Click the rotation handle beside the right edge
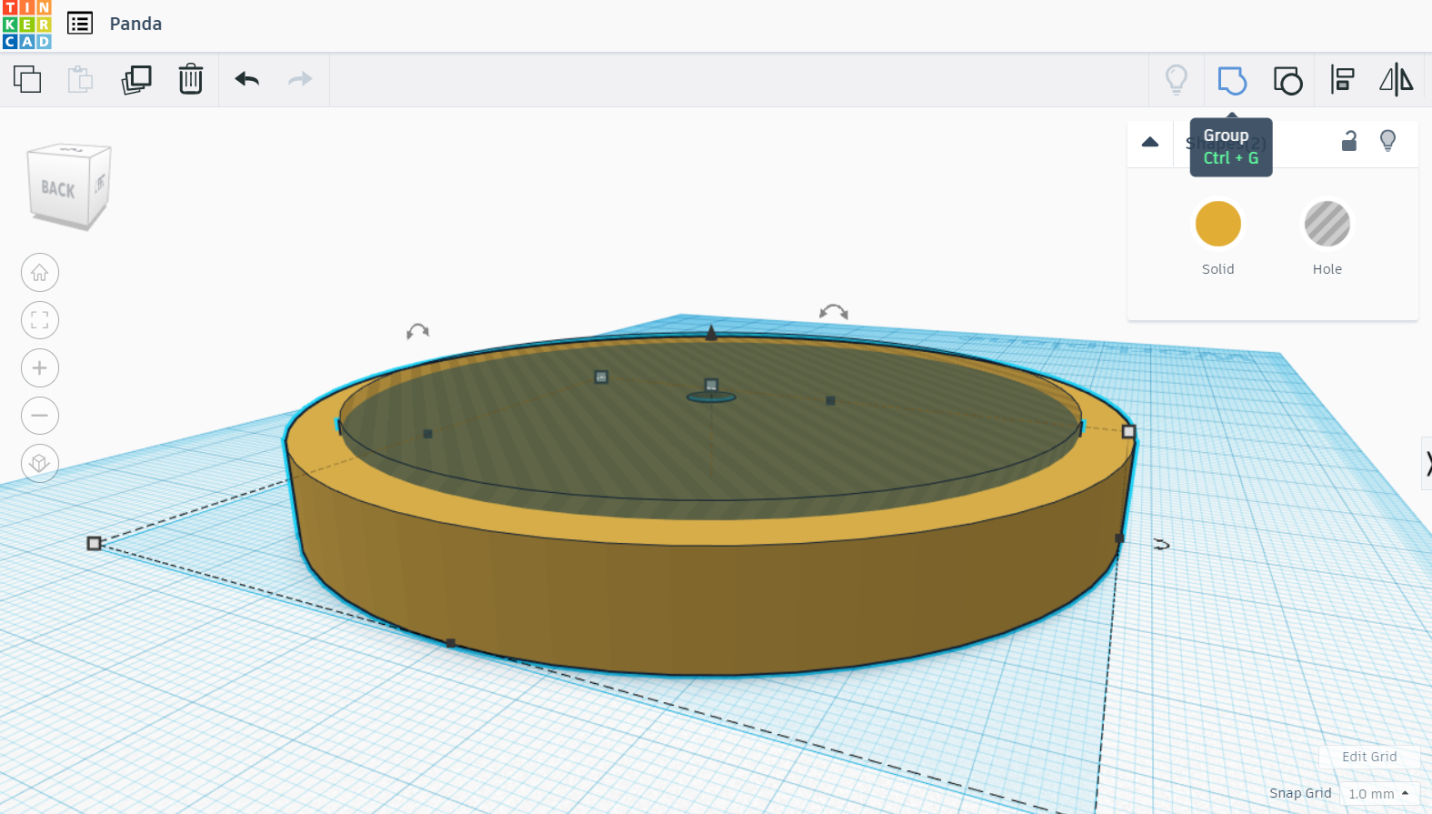This screenshot has height=814, width=1432. coord(1161,544)
